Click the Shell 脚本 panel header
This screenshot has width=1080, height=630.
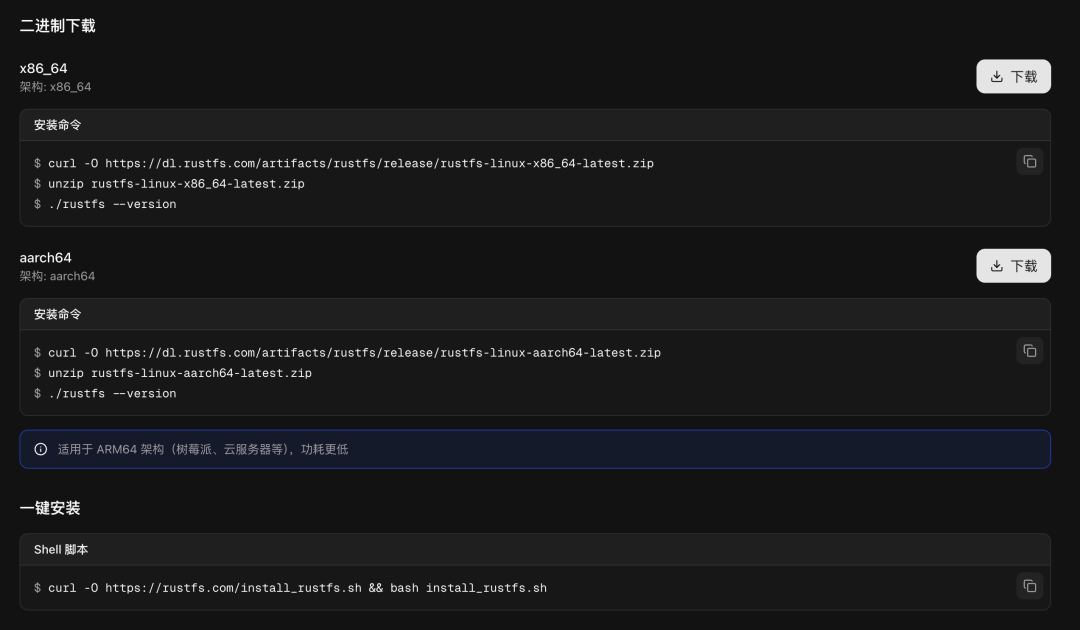61,549
